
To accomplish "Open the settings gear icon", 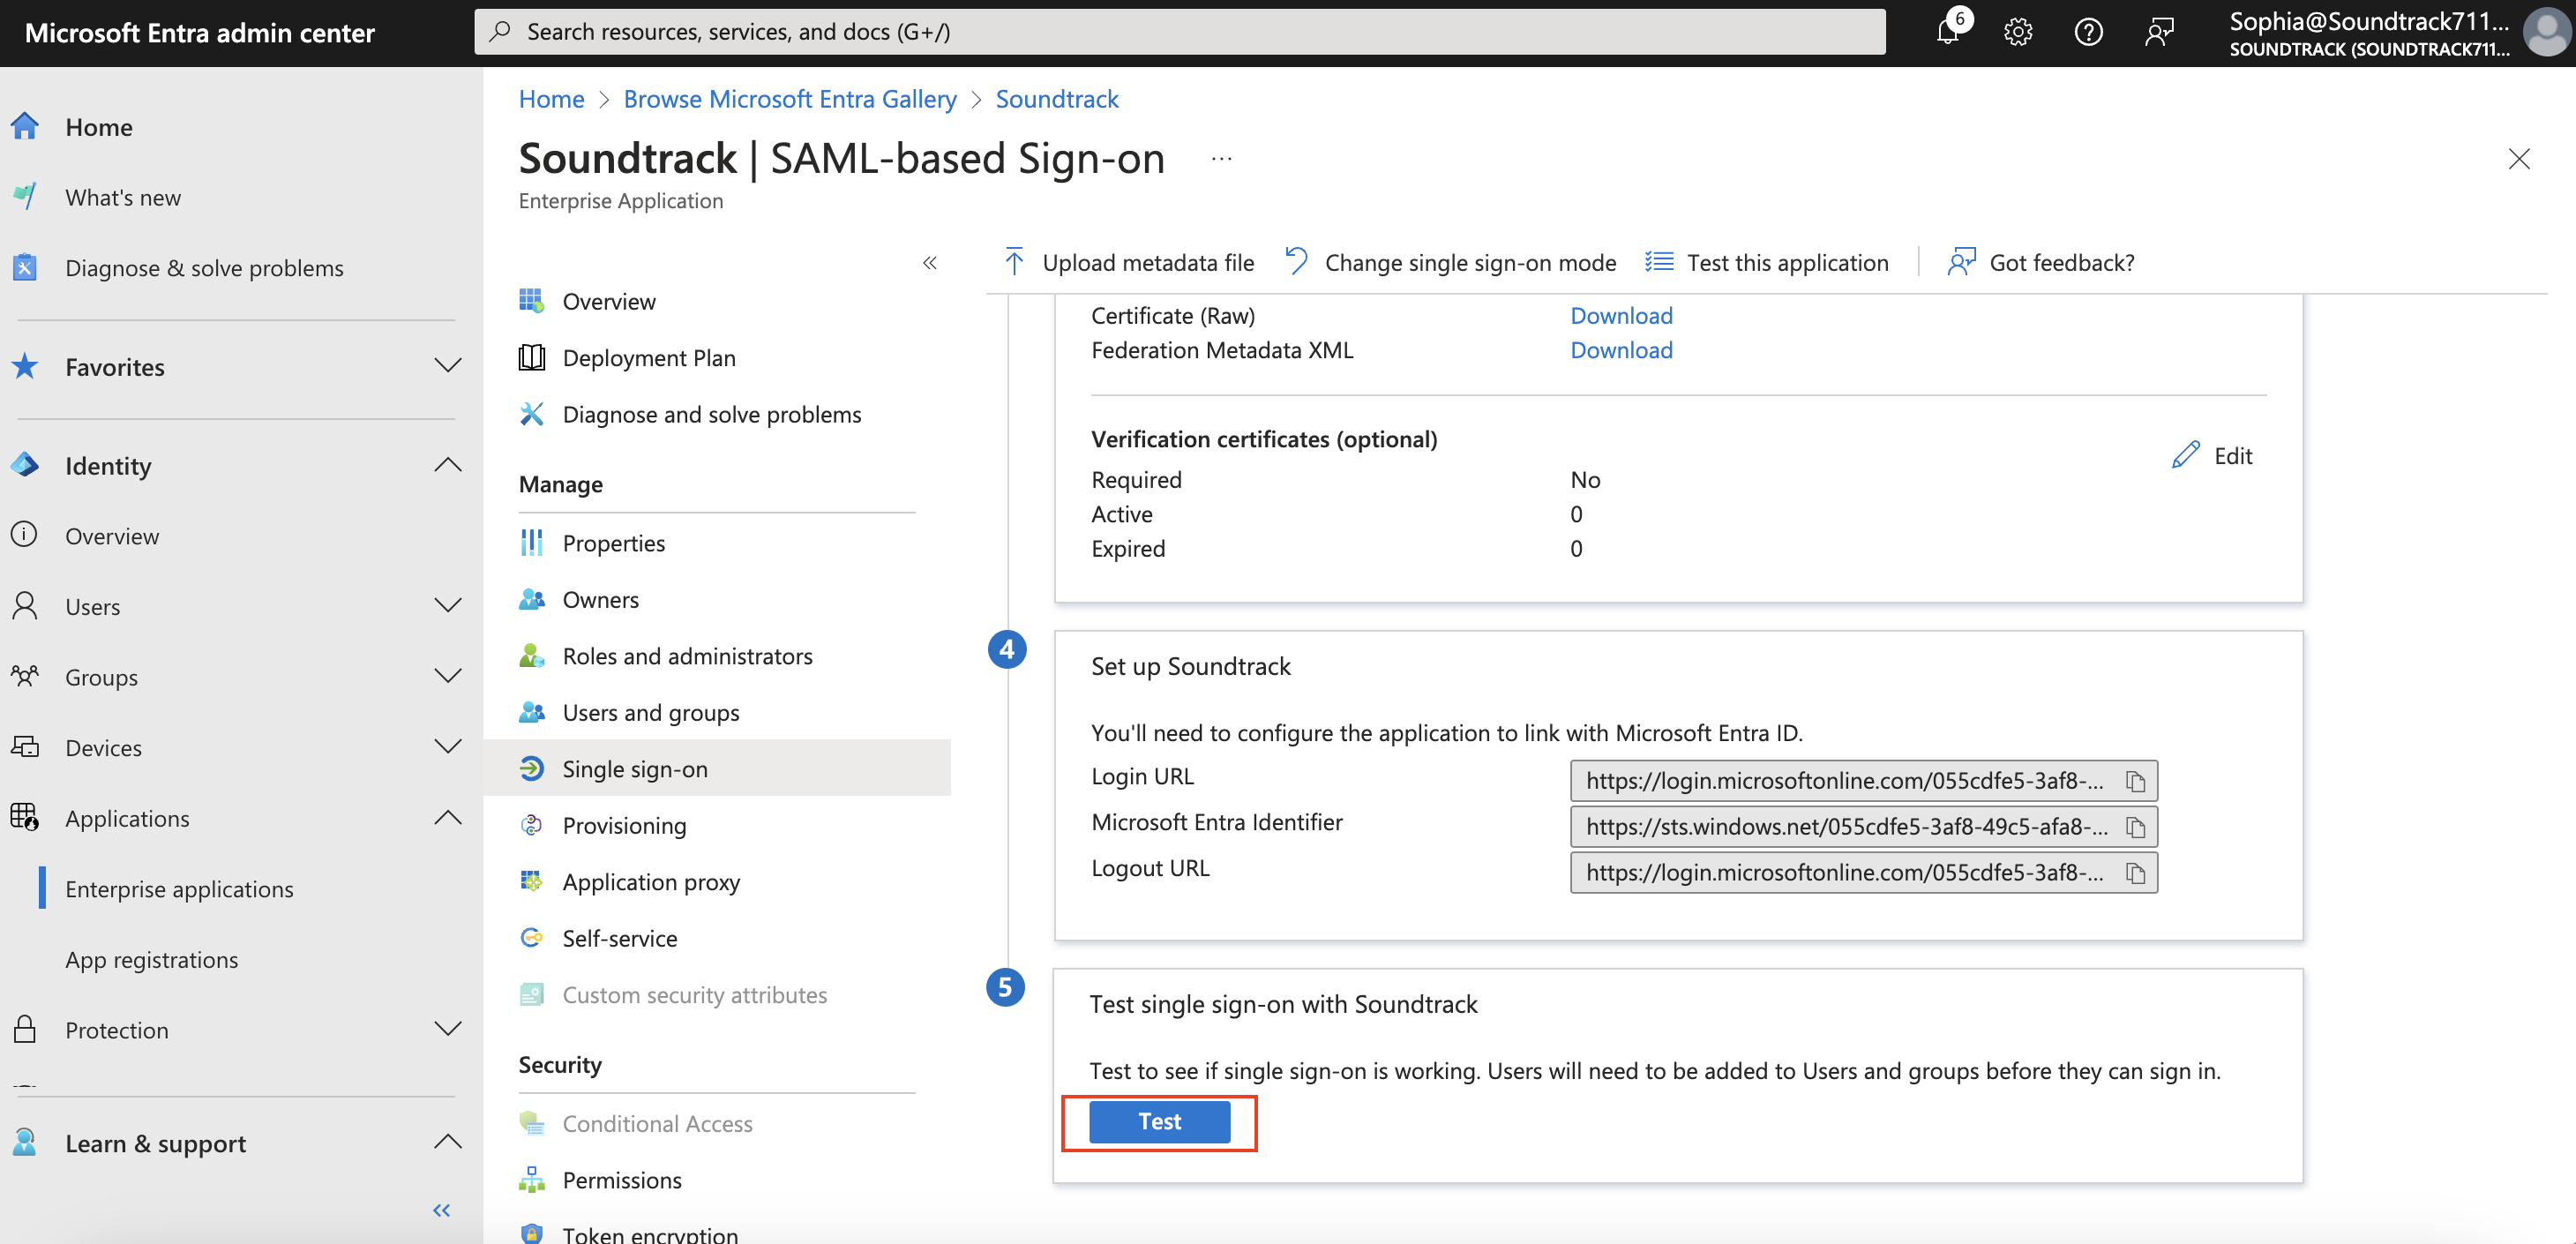I will coord(2018,32).
